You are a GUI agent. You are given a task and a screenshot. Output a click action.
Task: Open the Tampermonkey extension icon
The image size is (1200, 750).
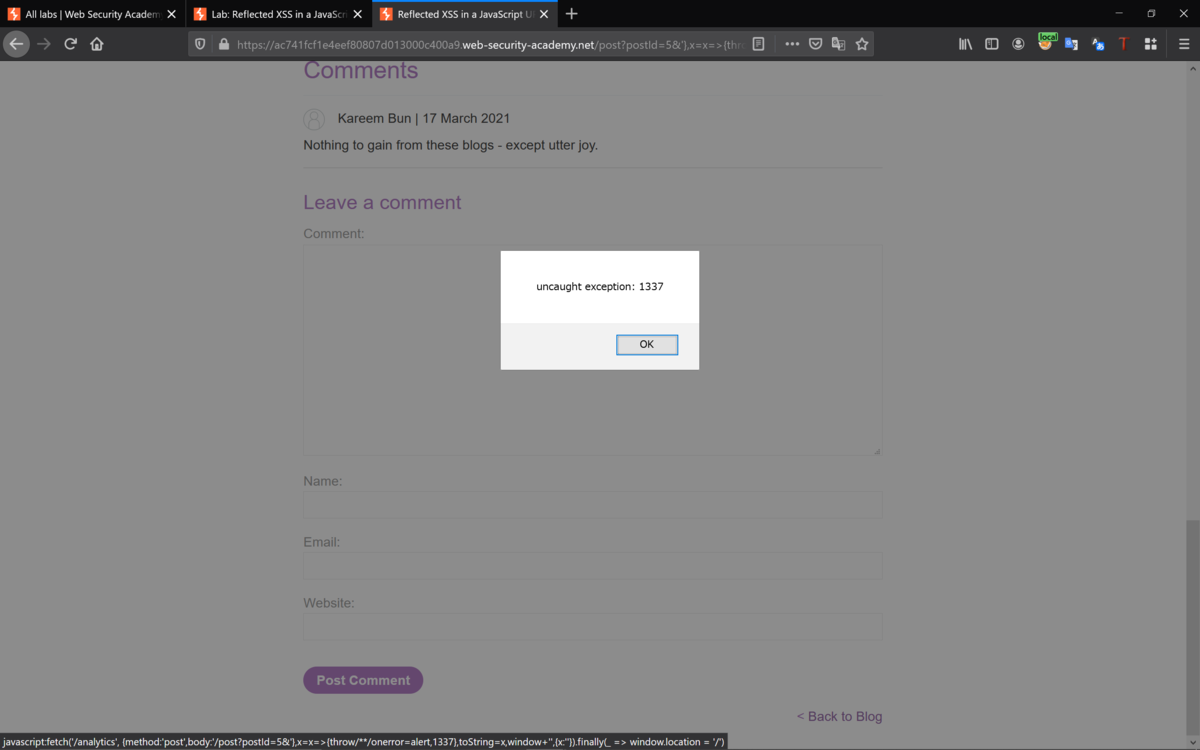point(1122,43)
